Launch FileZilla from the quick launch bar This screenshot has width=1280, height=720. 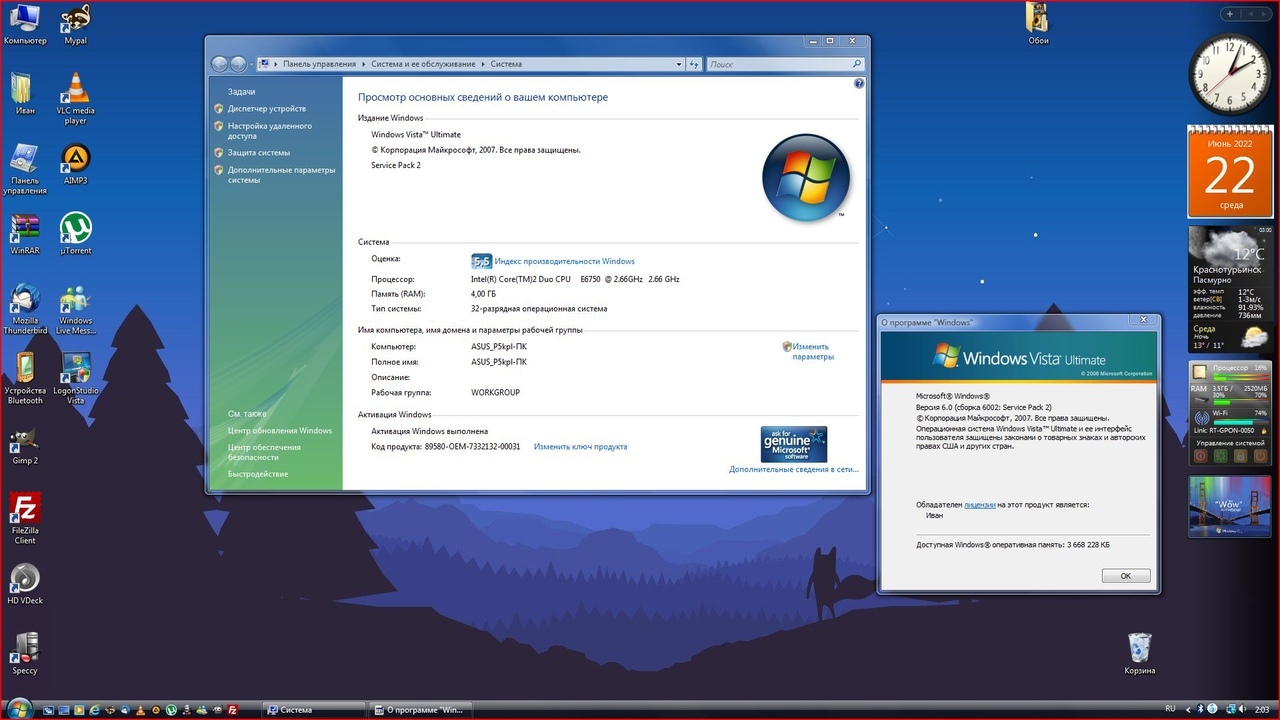[232, 710]
